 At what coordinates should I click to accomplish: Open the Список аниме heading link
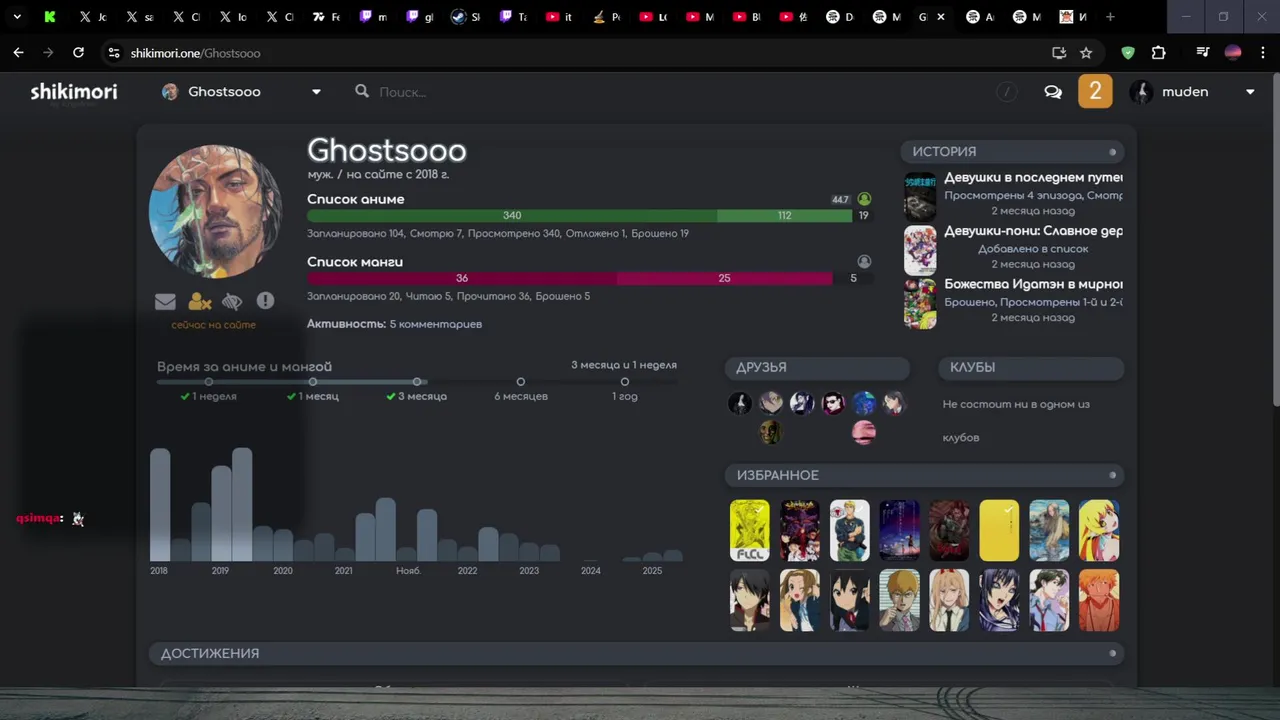click(x=356, y=199)
